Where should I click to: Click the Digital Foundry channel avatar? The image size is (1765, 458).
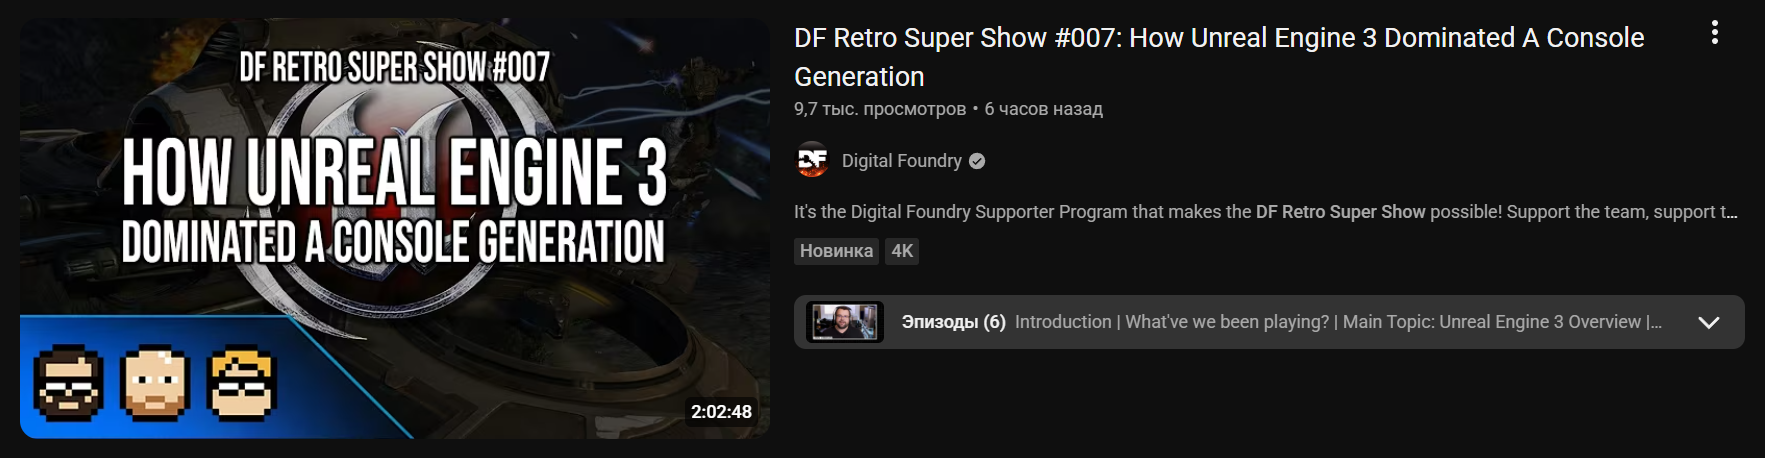coord(812,161)
